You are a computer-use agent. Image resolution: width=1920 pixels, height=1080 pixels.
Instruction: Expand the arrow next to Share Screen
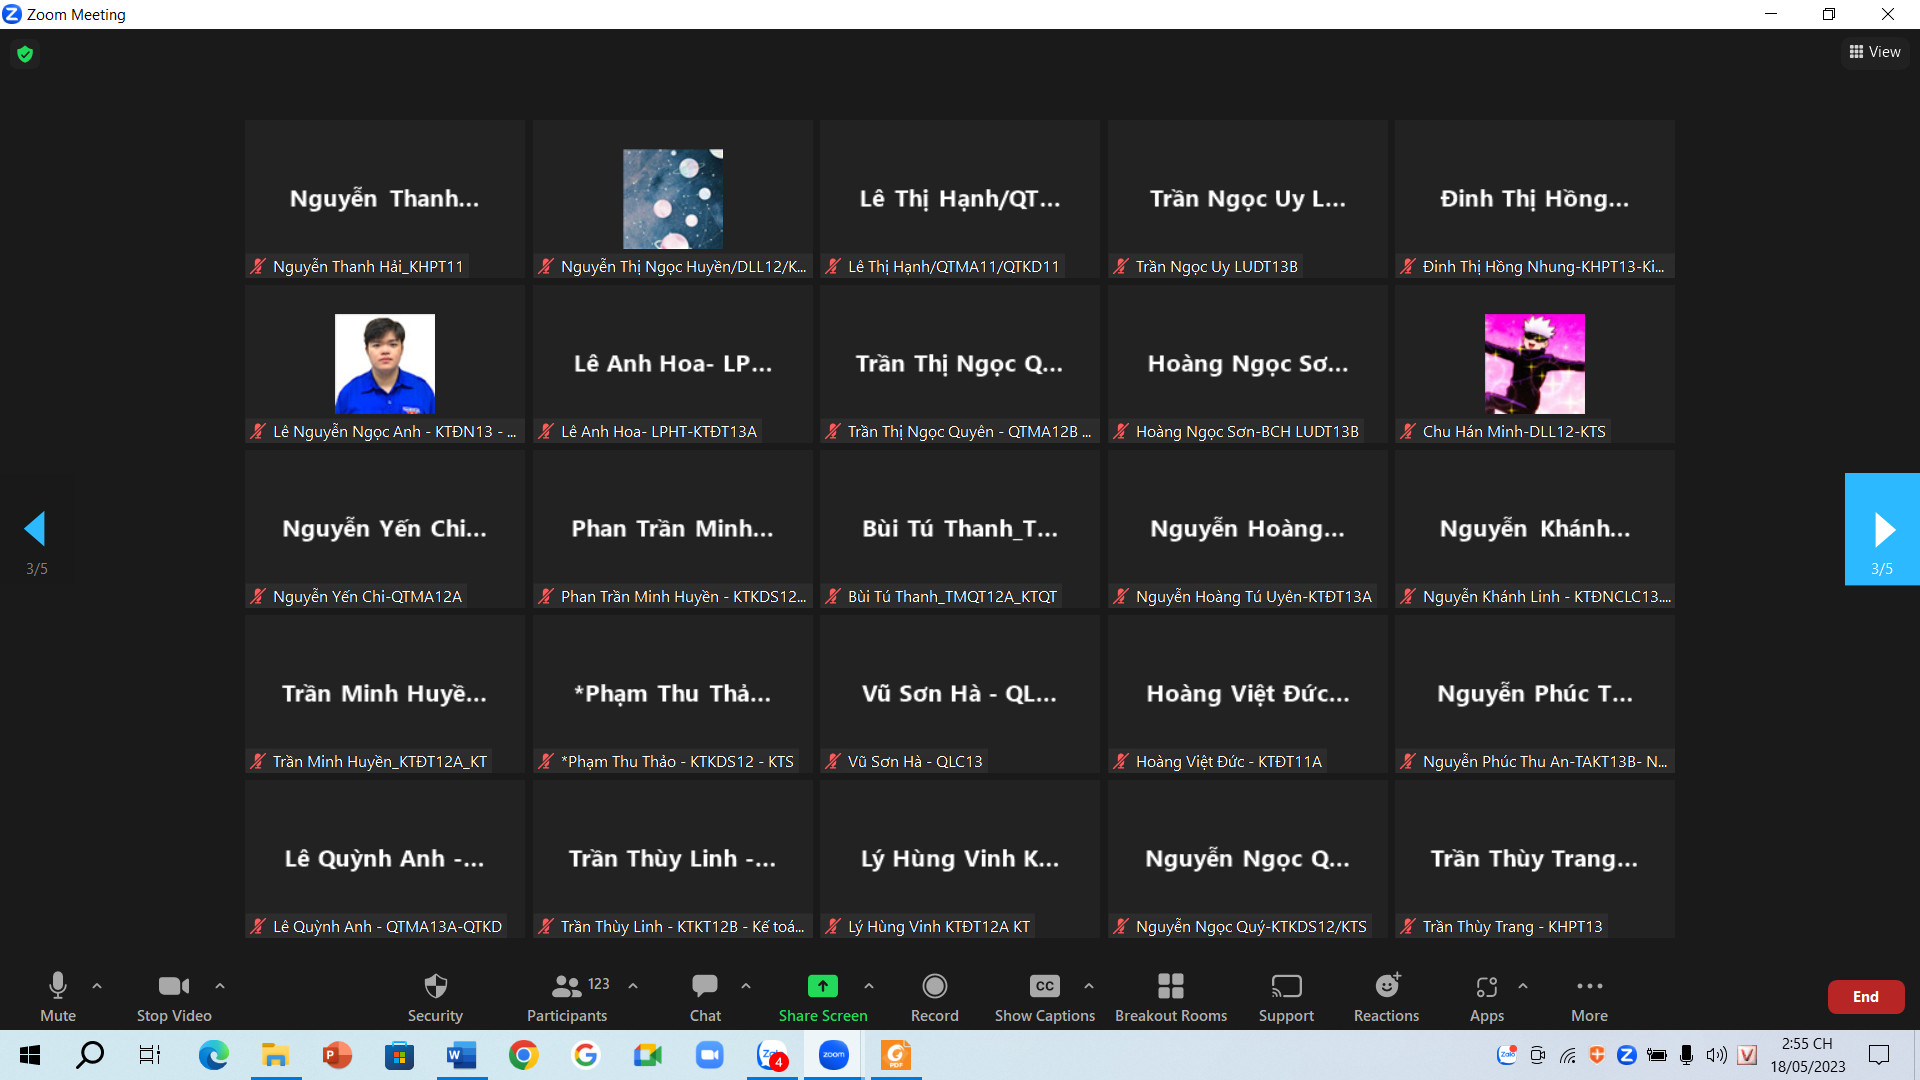coord(869,986)
